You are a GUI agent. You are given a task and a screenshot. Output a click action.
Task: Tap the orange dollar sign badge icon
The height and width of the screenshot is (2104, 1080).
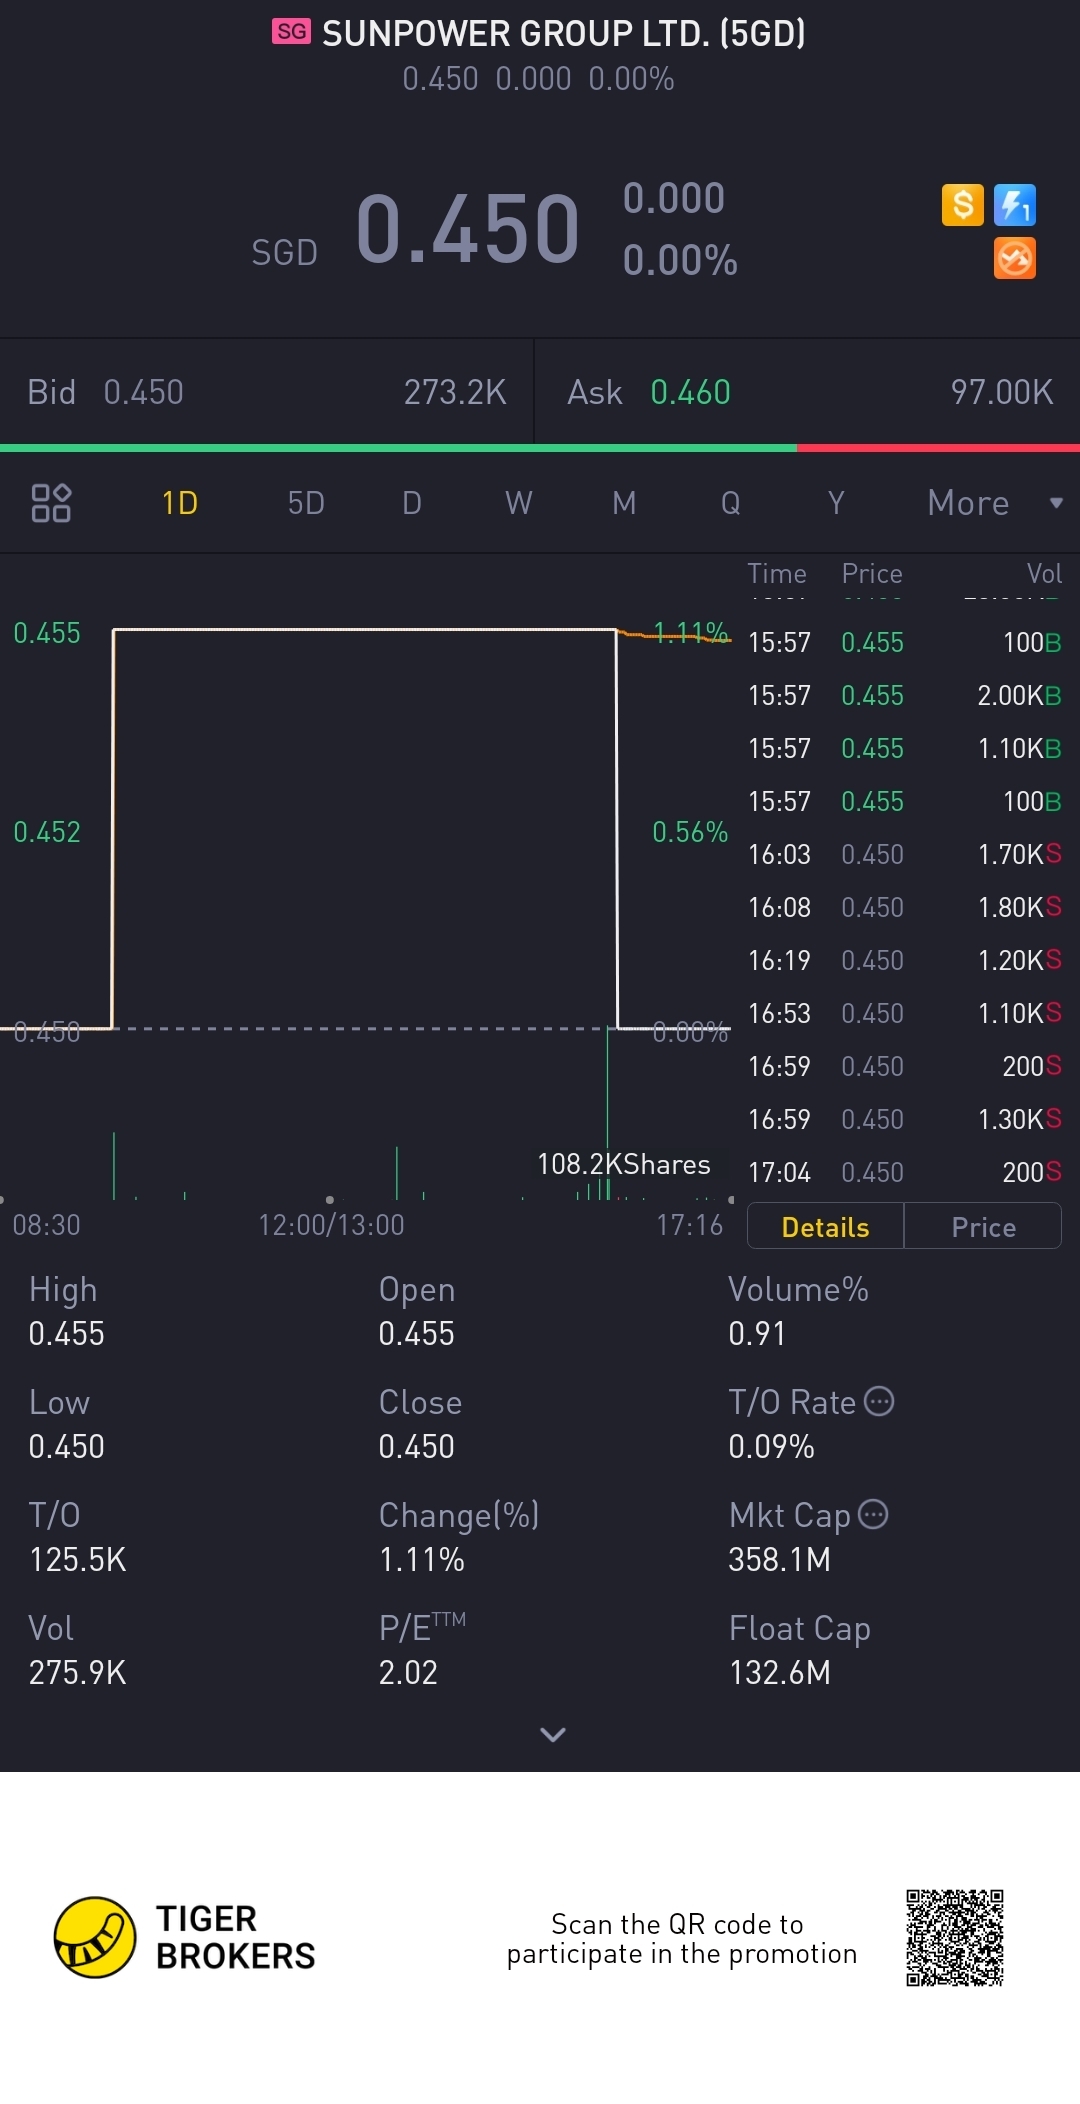coord(963,205)
